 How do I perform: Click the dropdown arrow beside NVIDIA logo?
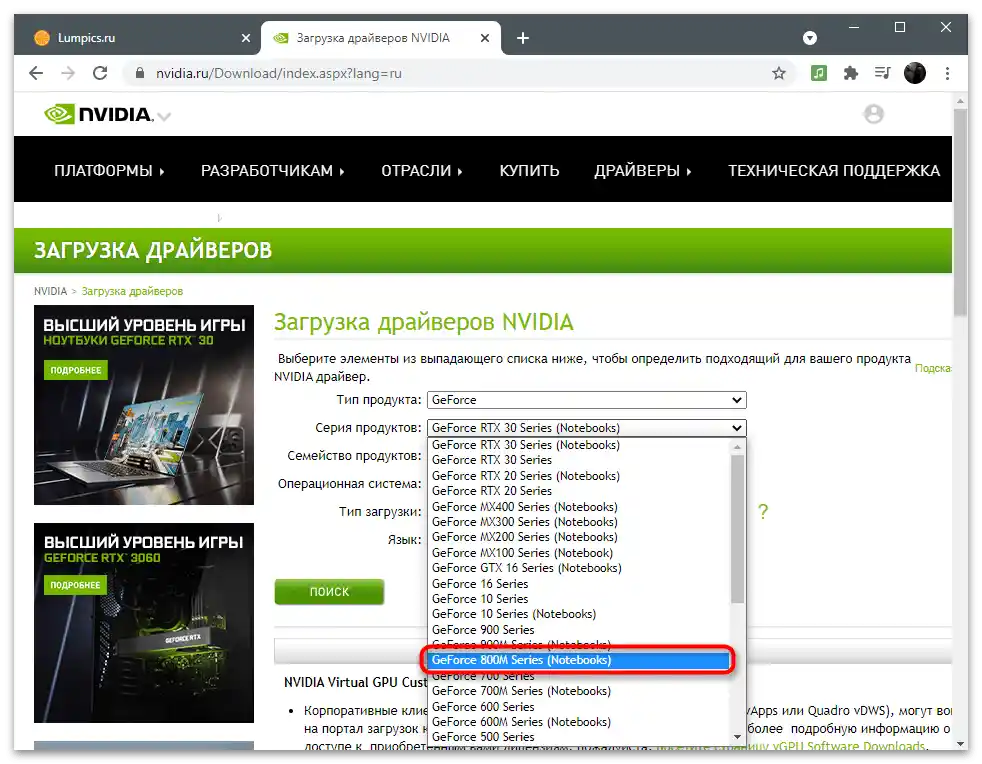[164, 116]
